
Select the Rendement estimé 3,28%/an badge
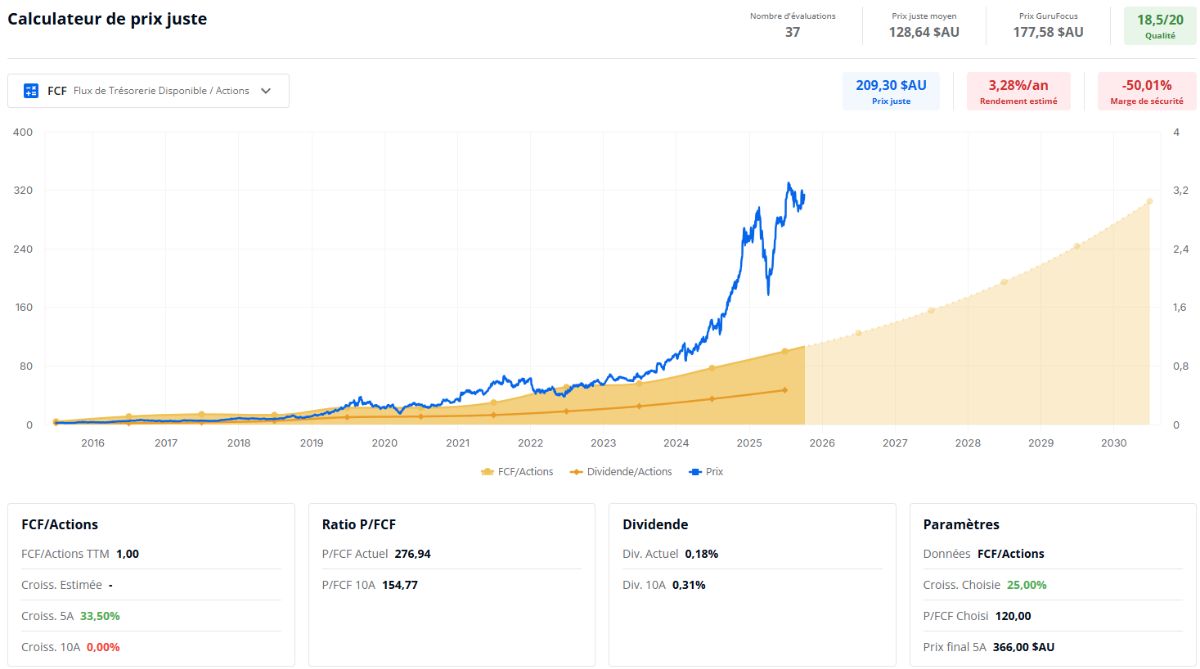pos(1018,91)
